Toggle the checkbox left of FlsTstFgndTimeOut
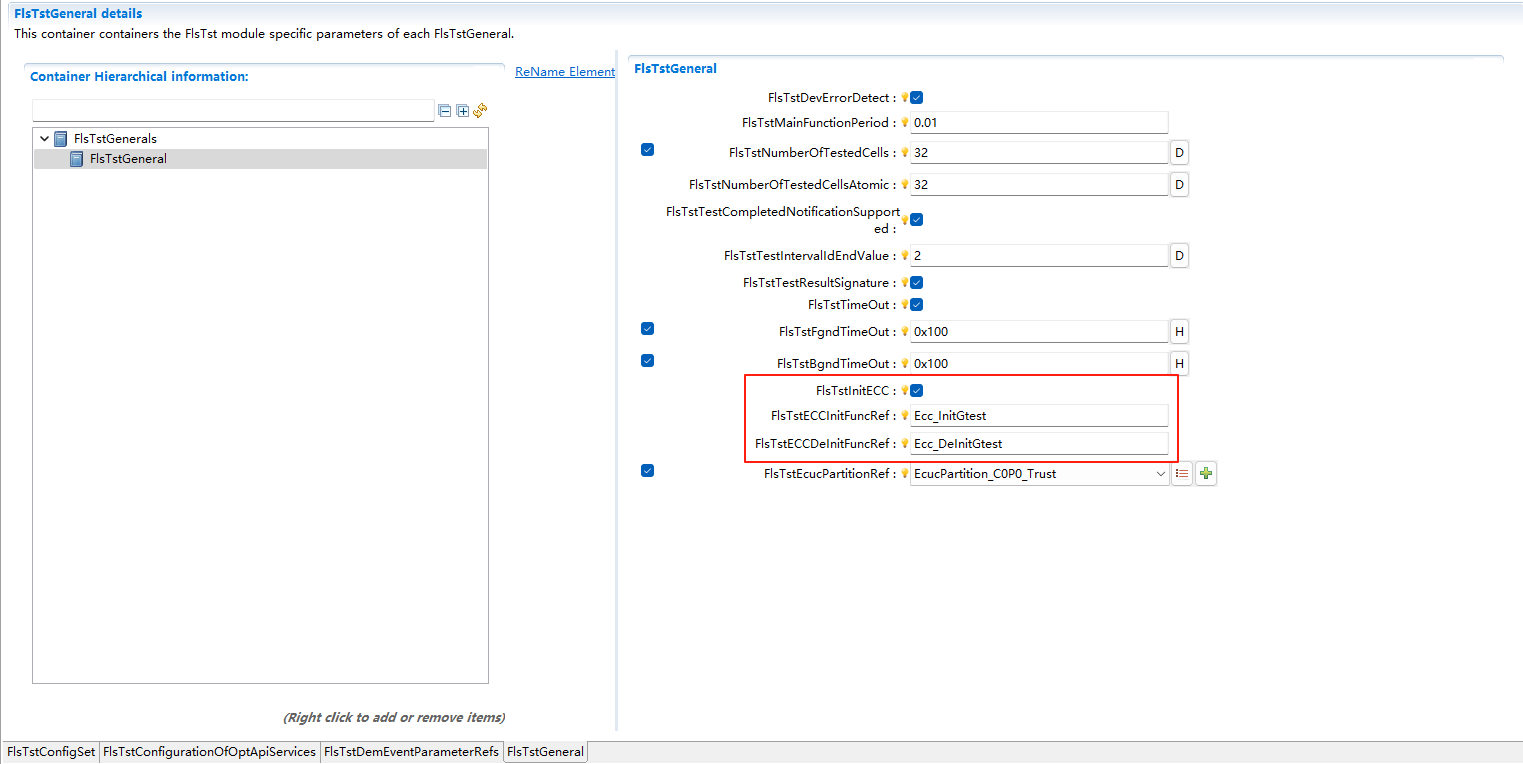This screenshot has width=1523, height=764. [x=647, y=328]
